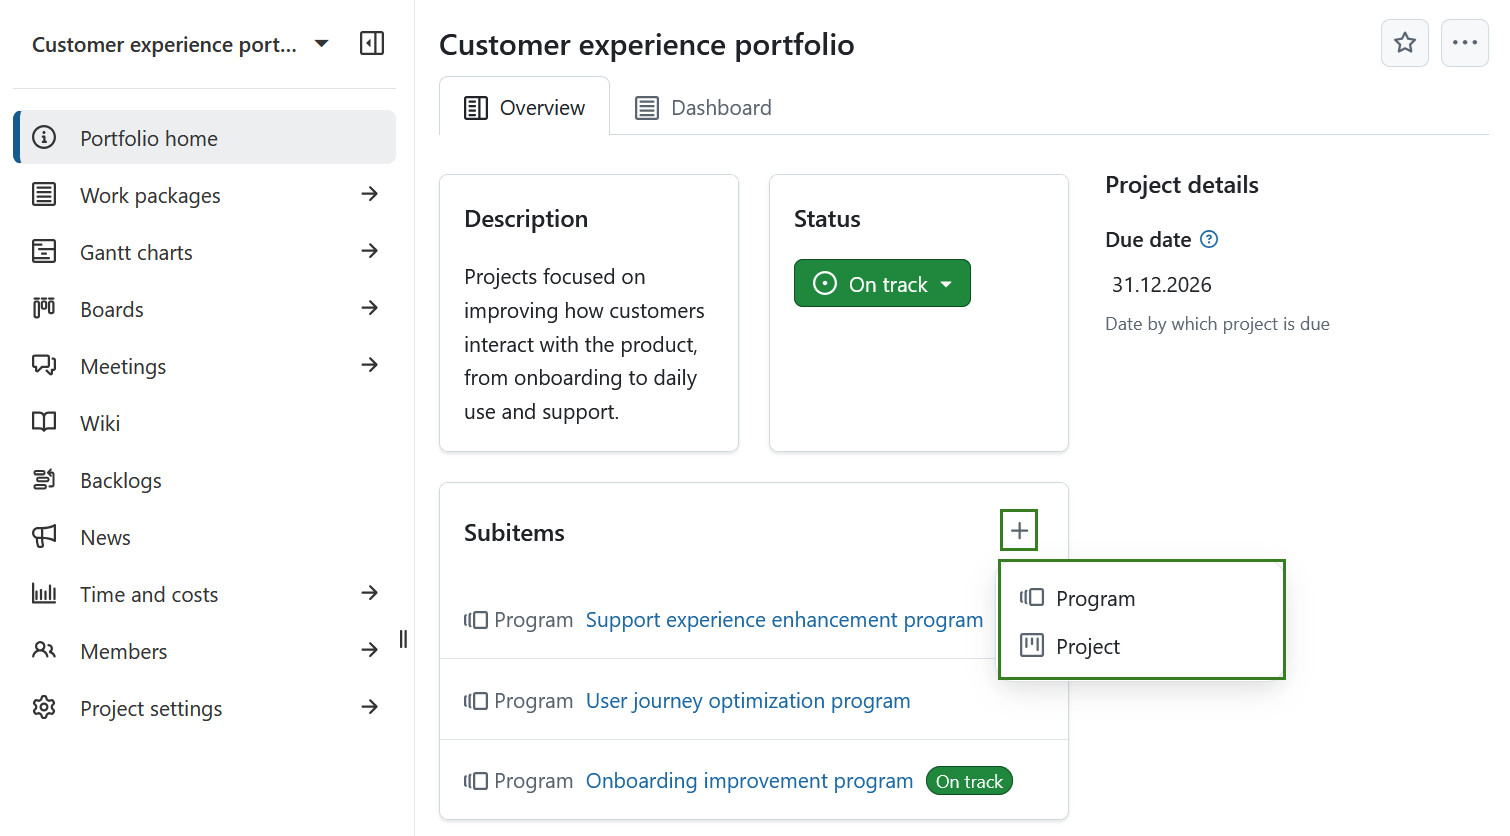The width and height of the screenshot is (1510, 836).
Task: Click the Meetings chat bubble icon
Action: coord(44,366)
